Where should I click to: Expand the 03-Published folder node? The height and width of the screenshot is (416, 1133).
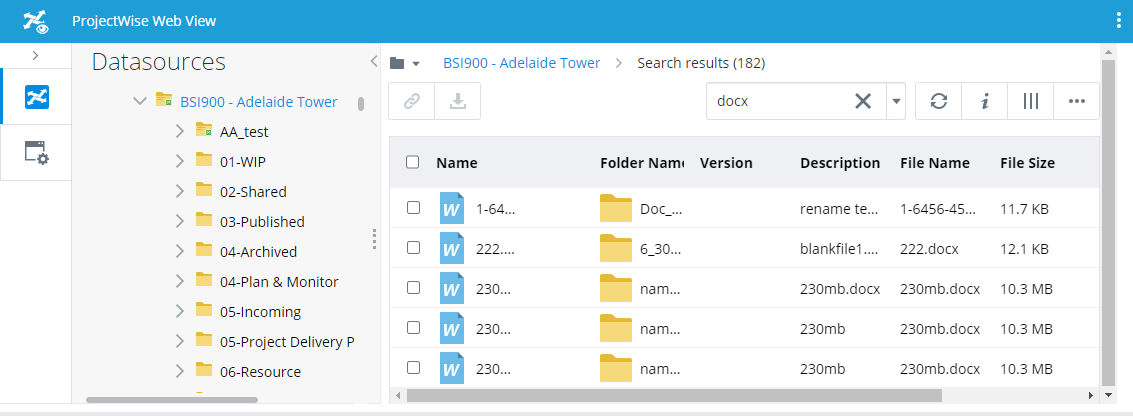pyautogui.click(x=179, y=221)
